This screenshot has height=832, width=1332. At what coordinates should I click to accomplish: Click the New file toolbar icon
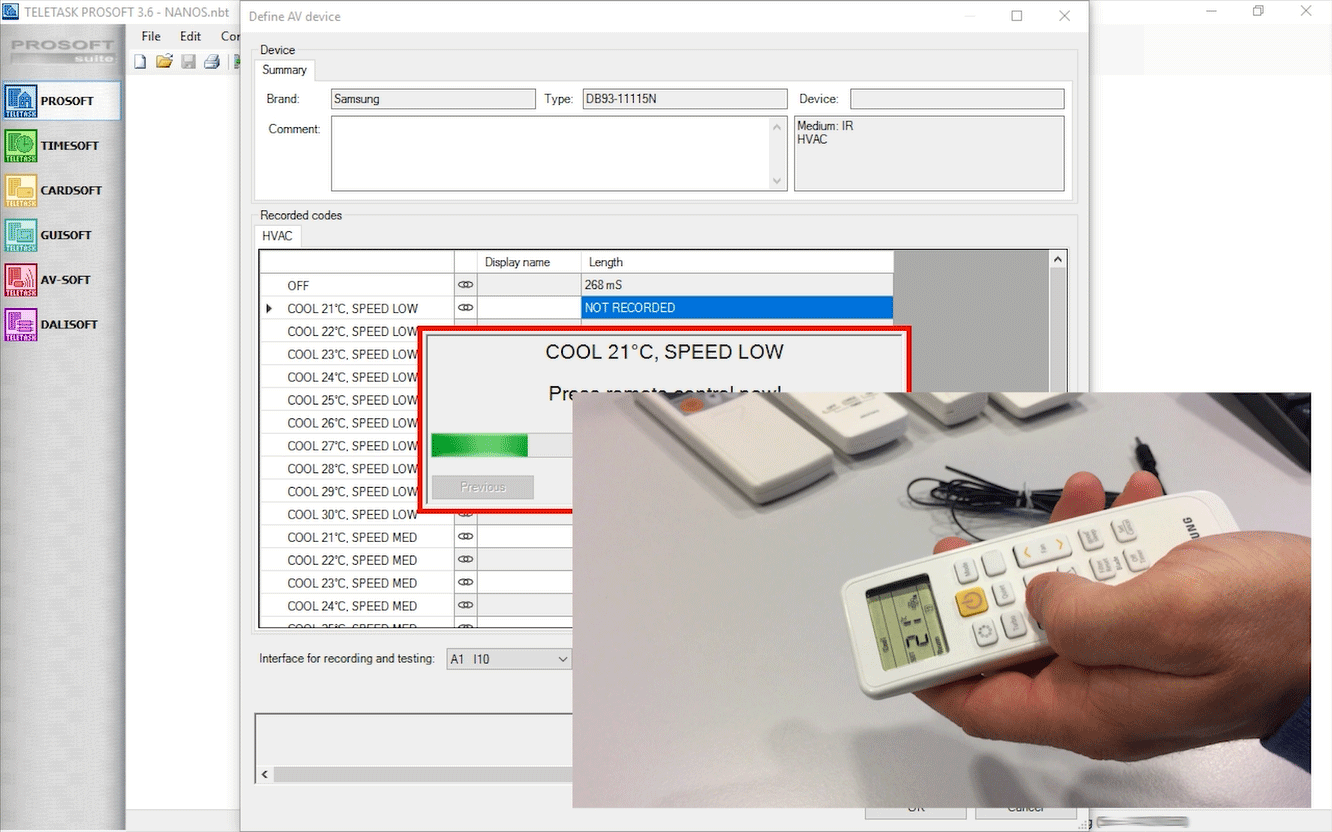(141, 62)
